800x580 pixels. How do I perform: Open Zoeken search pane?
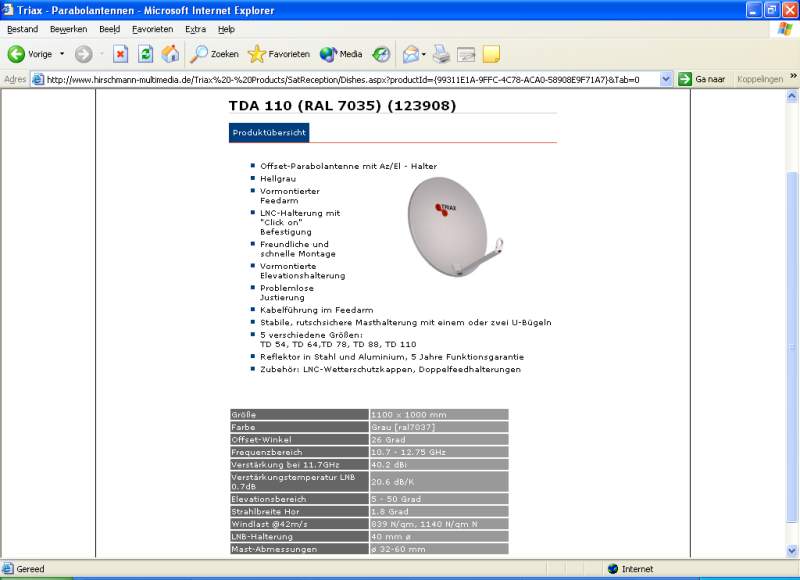tap(214, 54)
